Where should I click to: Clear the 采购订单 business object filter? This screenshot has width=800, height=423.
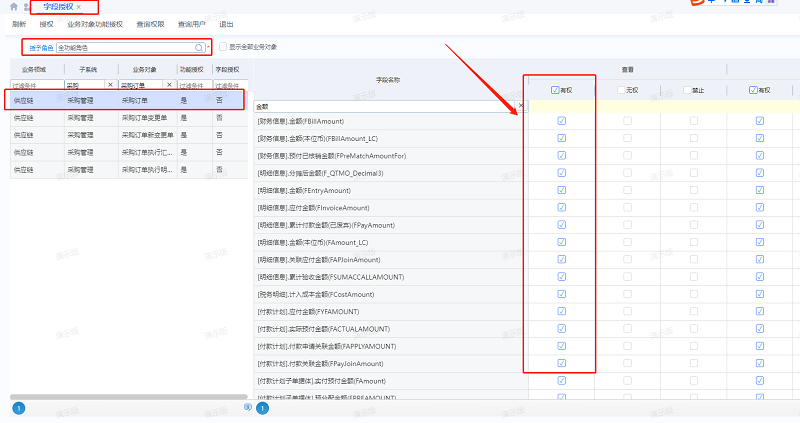[x=169, y=85]
